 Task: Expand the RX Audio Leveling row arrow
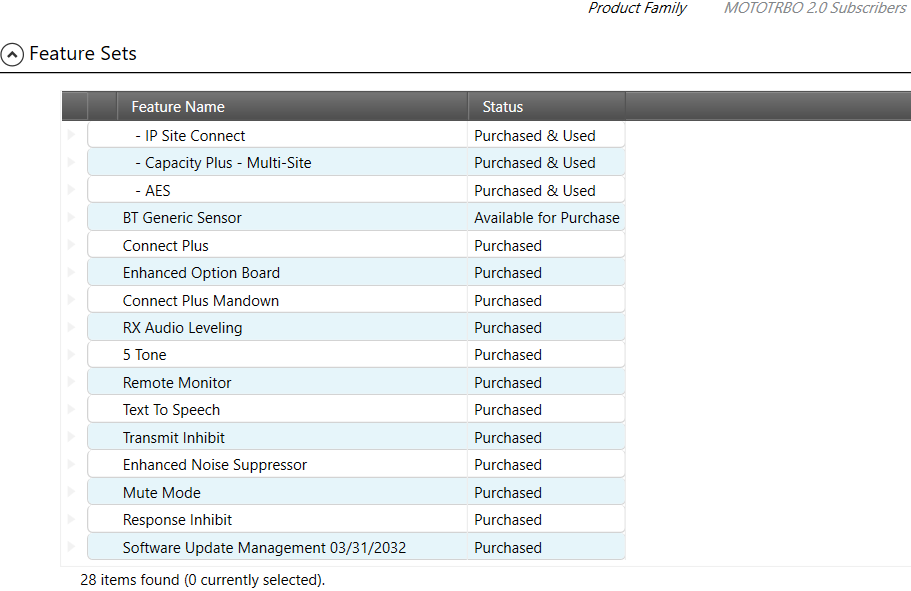(71, 327)
